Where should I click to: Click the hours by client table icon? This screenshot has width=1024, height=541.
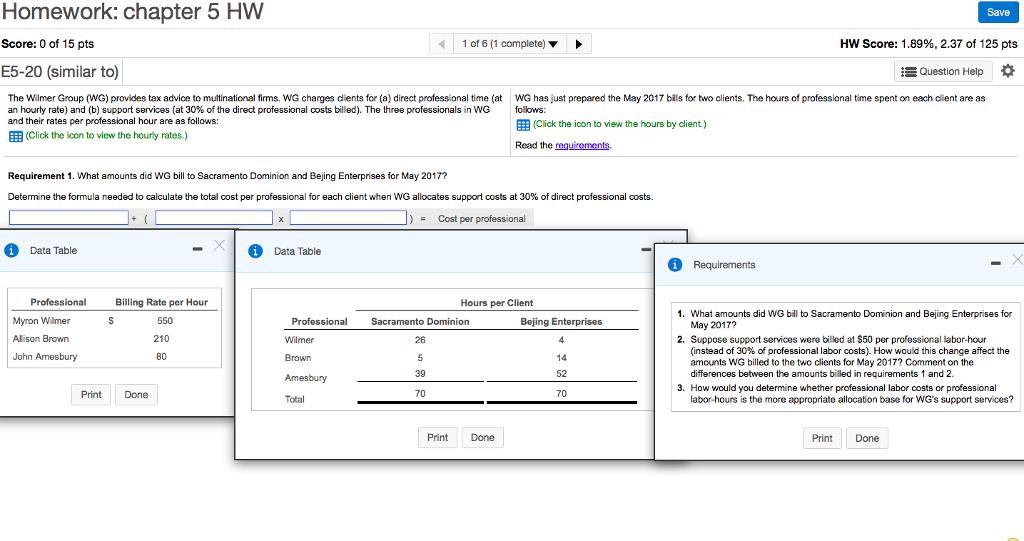coord(522,125)
